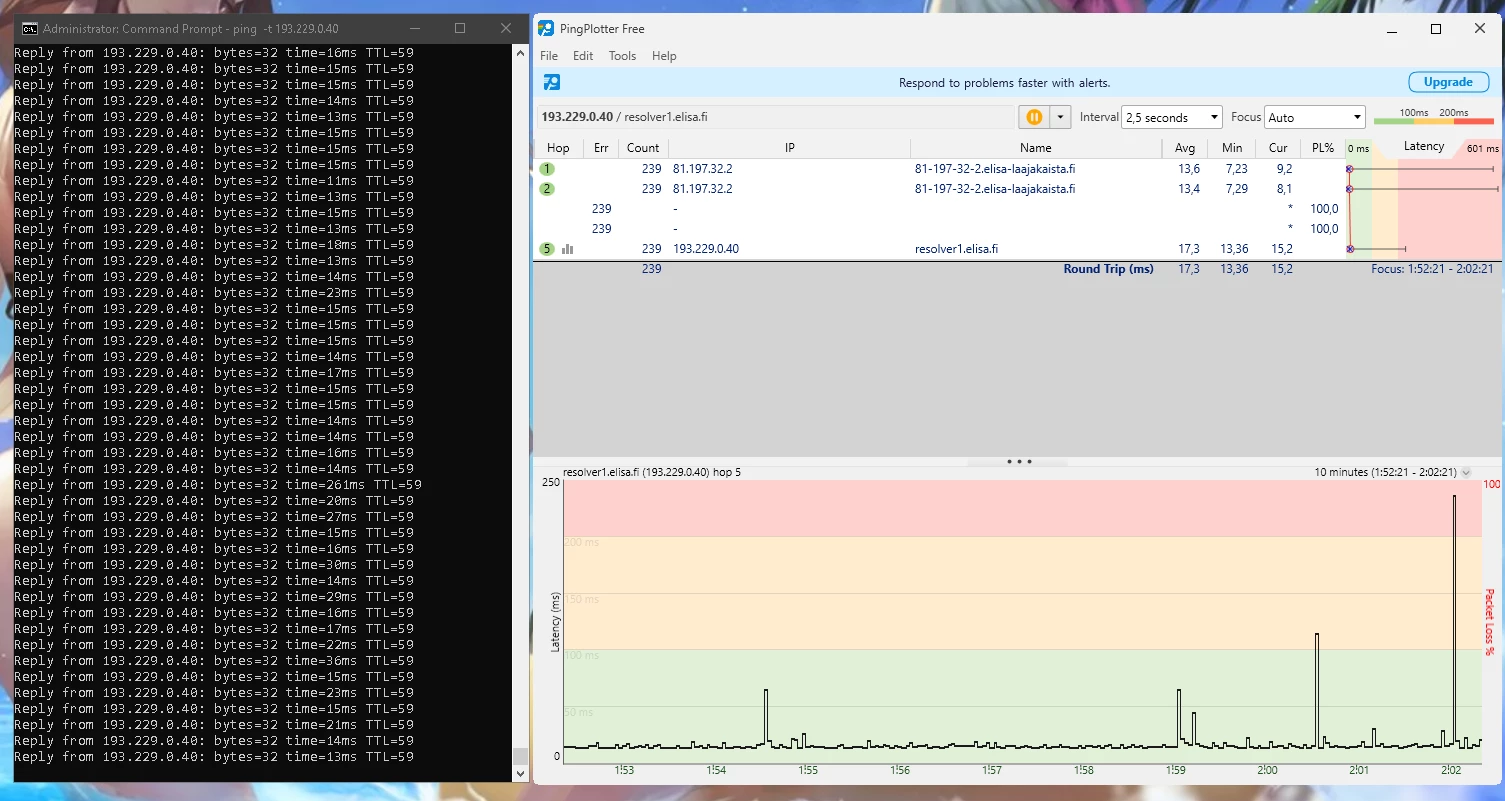Click the ping reply line with time=36ms
This screenshot has width=1505, height=801.
[x=214, y=661]
